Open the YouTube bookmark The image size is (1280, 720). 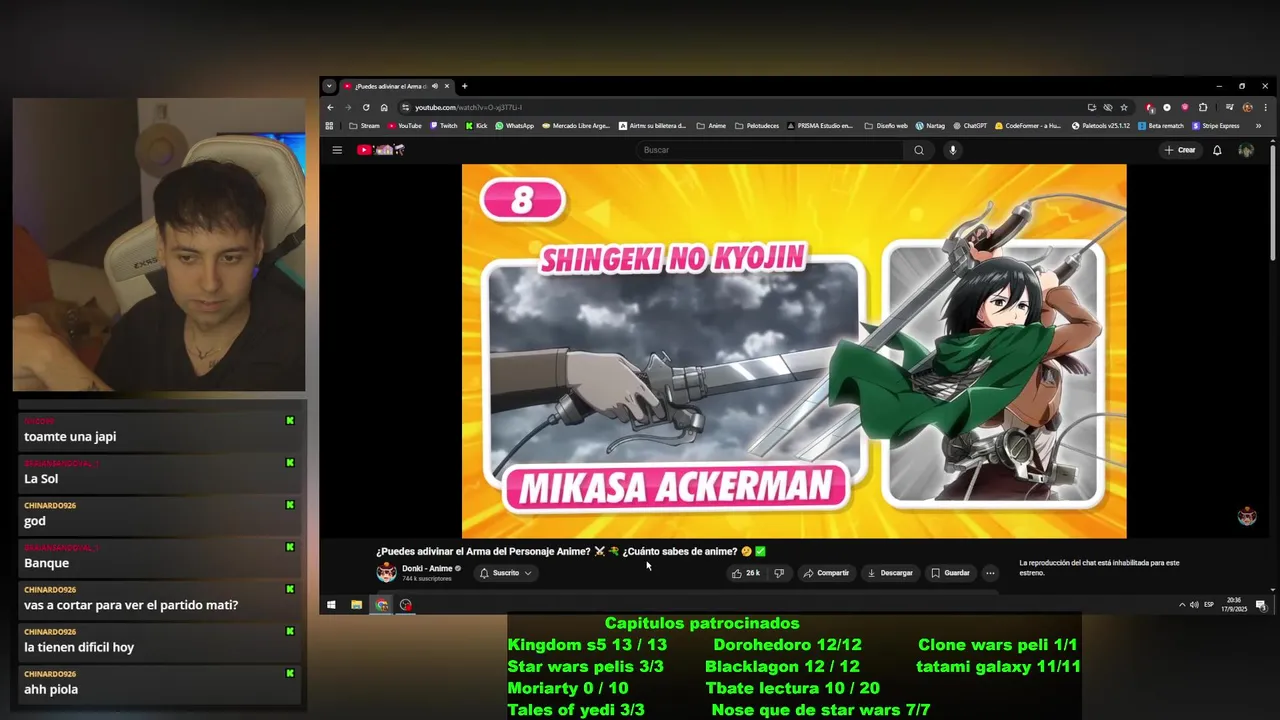(404, 126)
